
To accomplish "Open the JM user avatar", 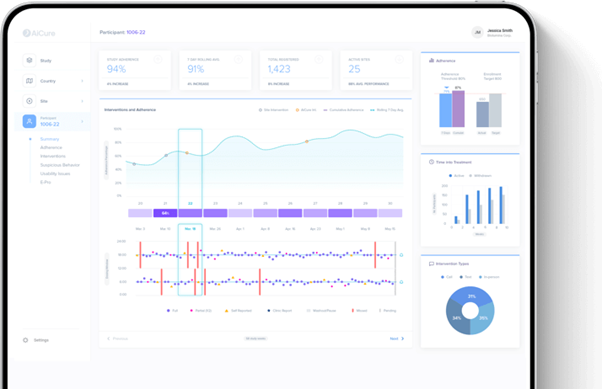I will (478, 33).
